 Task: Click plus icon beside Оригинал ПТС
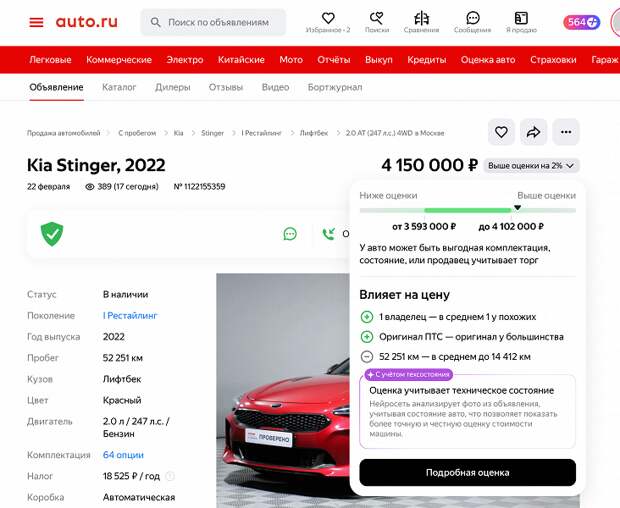[367, 337]
